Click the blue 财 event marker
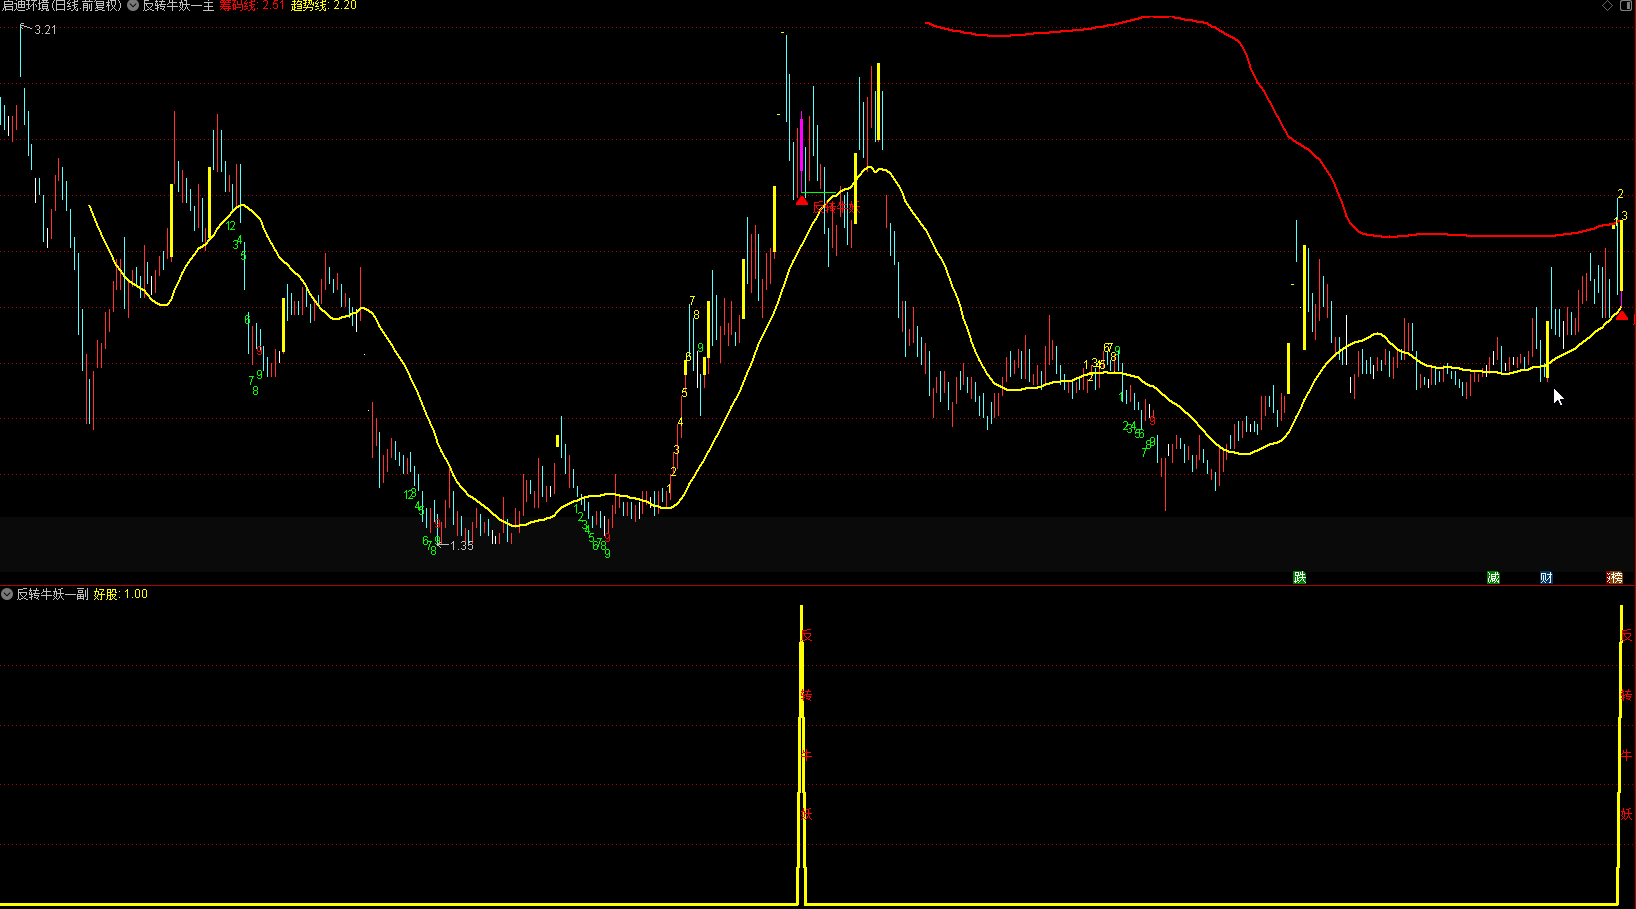 (x=1546, y=578)
